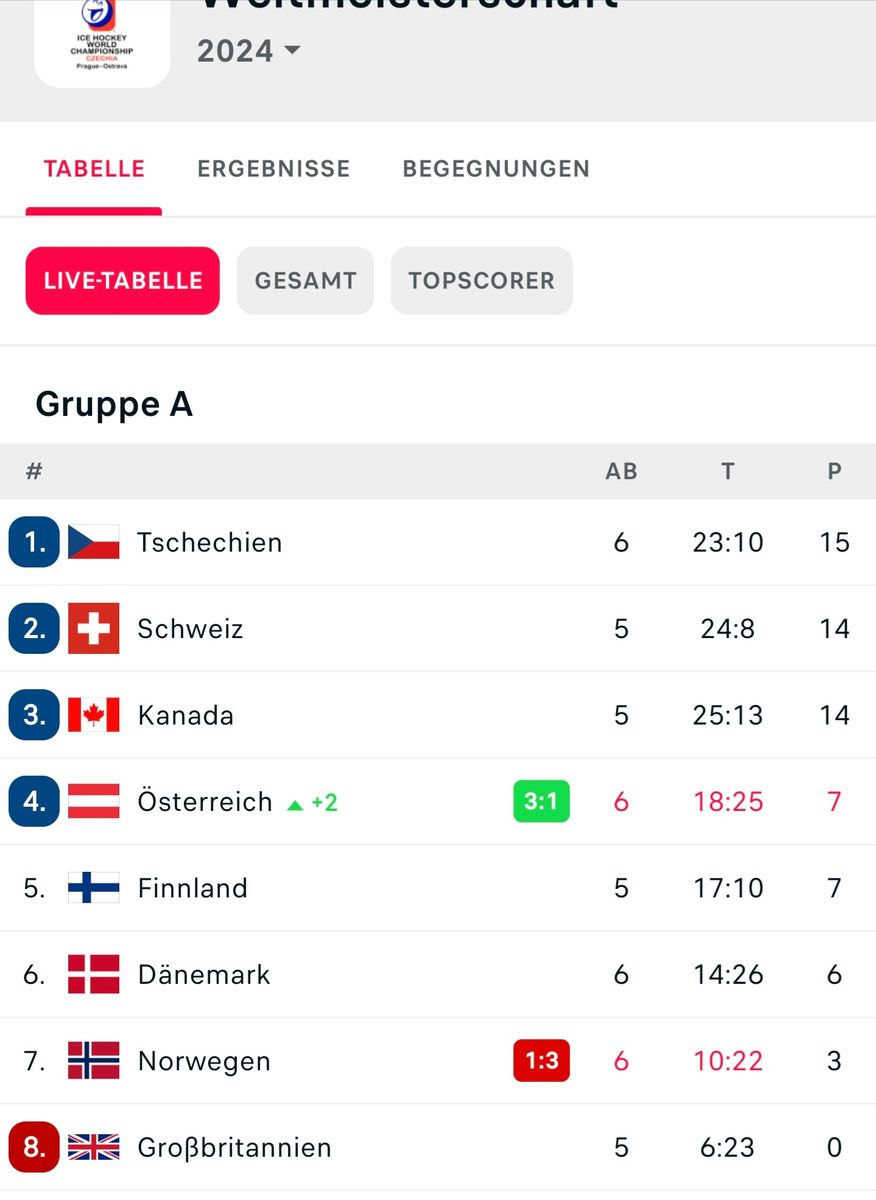The image size is (876, 1200).
Task: Click the Czech flag icon
Action: pyautogui.click(x=94, y=542)
